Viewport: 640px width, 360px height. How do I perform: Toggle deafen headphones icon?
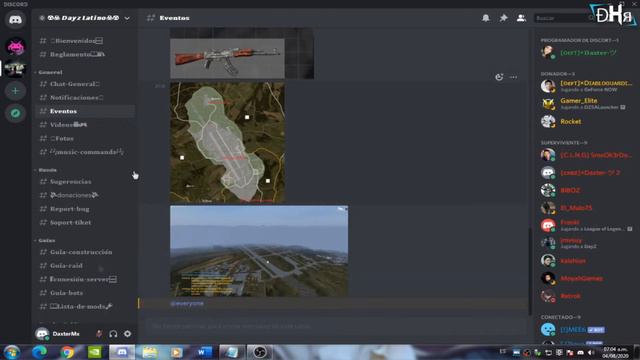tap(113, 334)
